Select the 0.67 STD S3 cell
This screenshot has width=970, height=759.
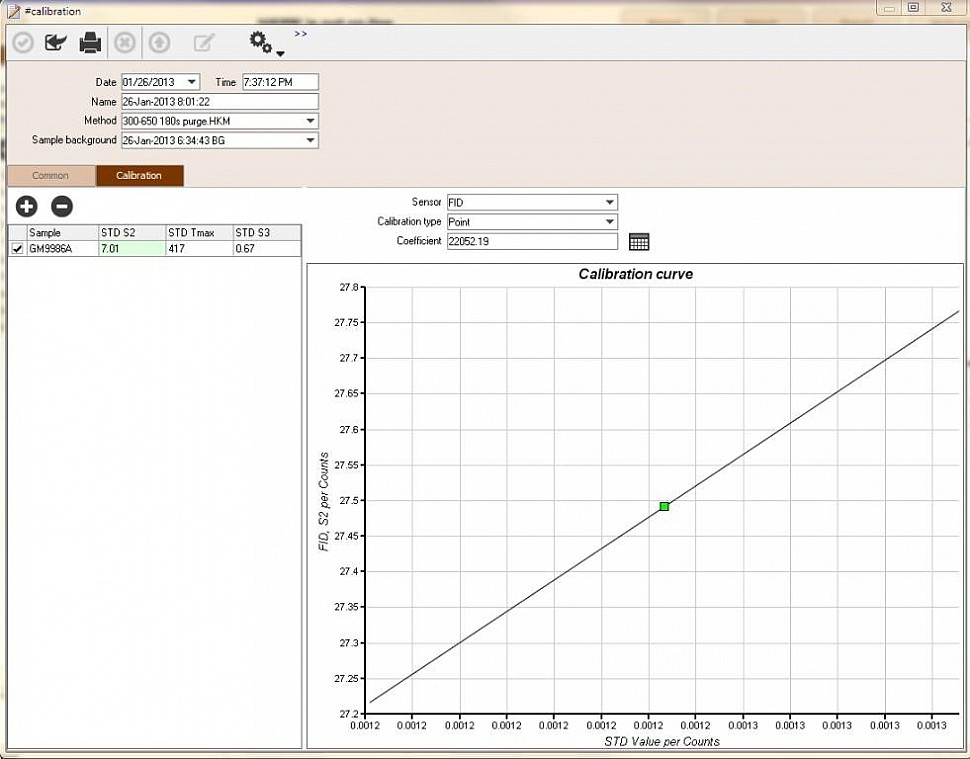[x=267, y=249]
